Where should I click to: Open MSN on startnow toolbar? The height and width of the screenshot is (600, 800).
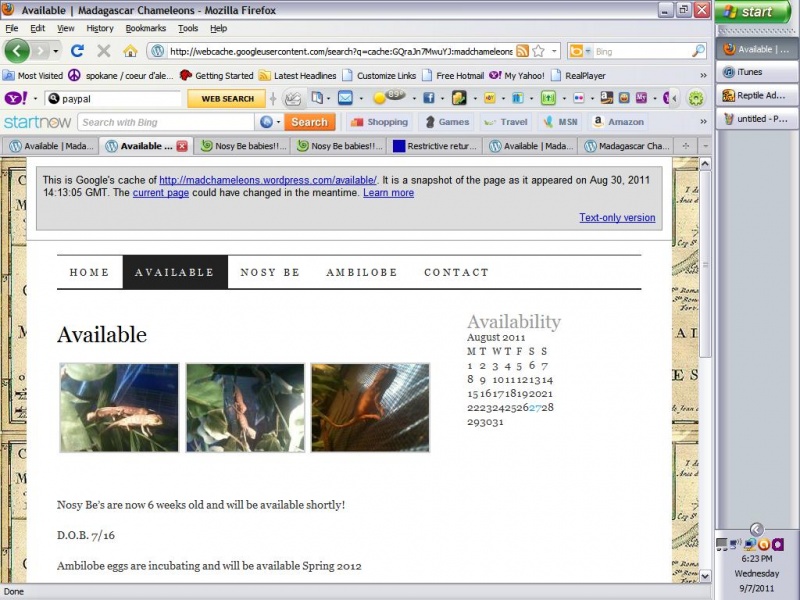click(x=560, y=122)
